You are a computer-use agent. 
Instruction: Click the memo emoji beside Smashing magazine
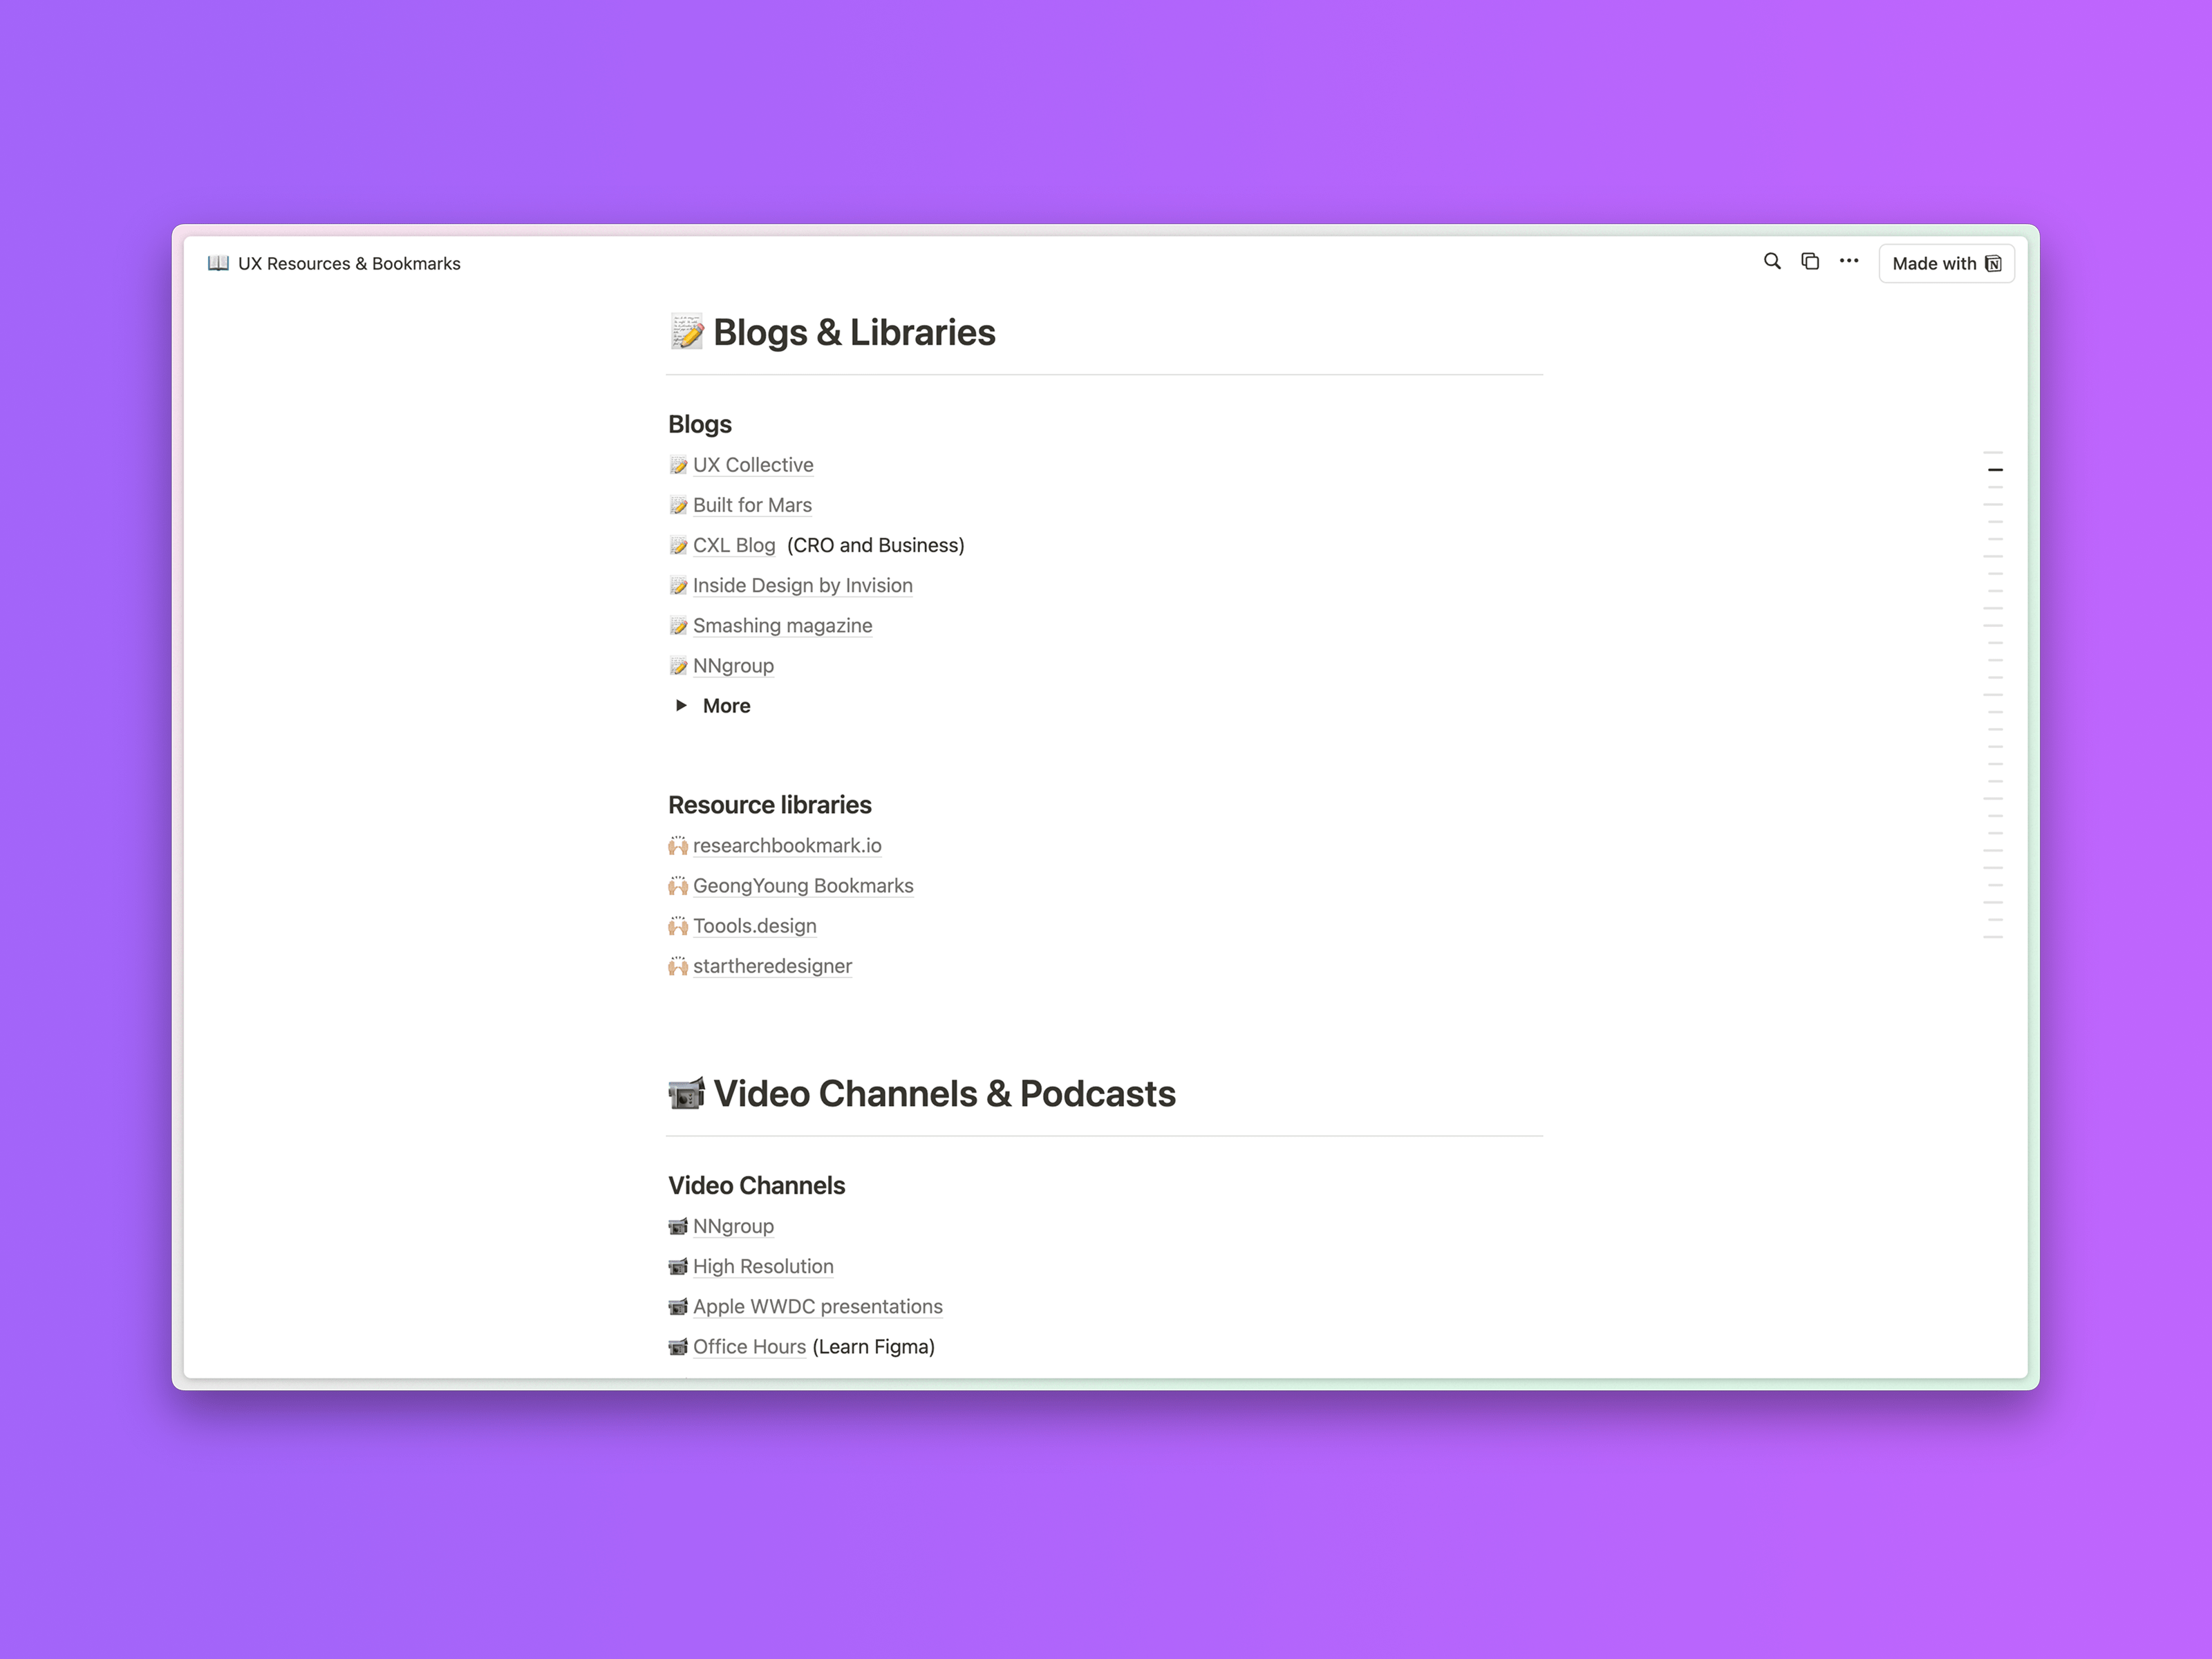pyautogui.click(x=678, y=625)
